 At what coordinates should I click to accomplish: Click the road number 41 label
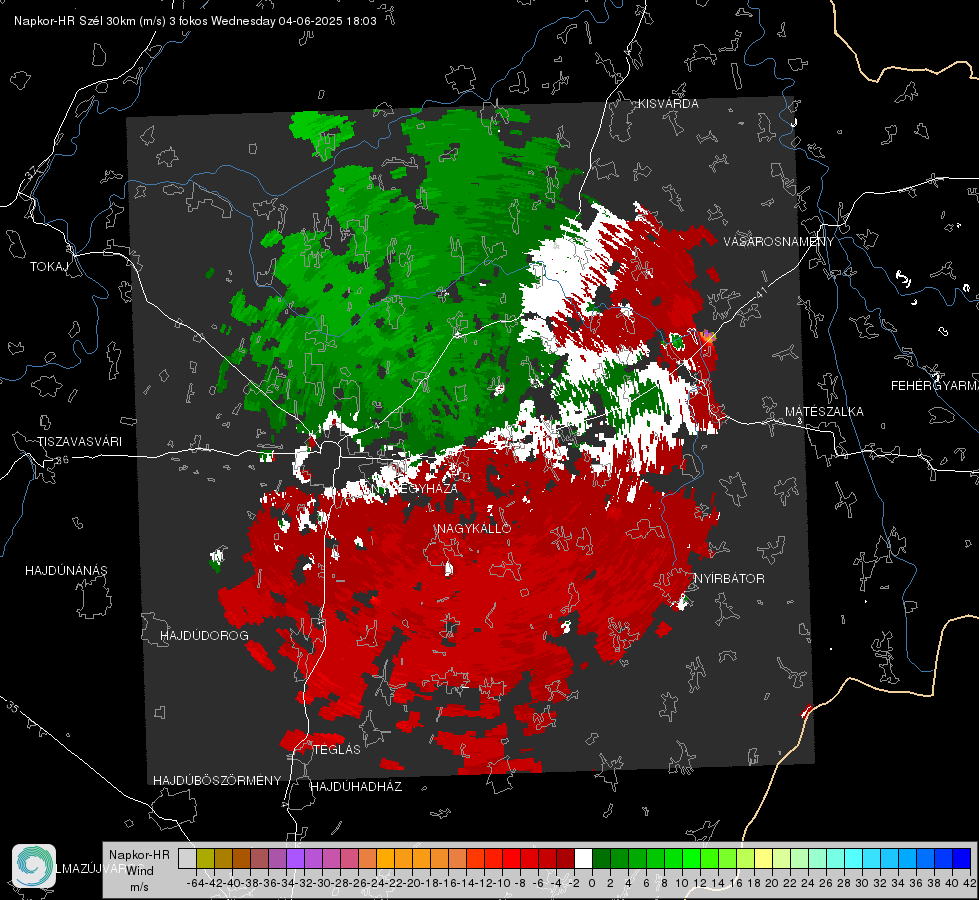point(760,292)
